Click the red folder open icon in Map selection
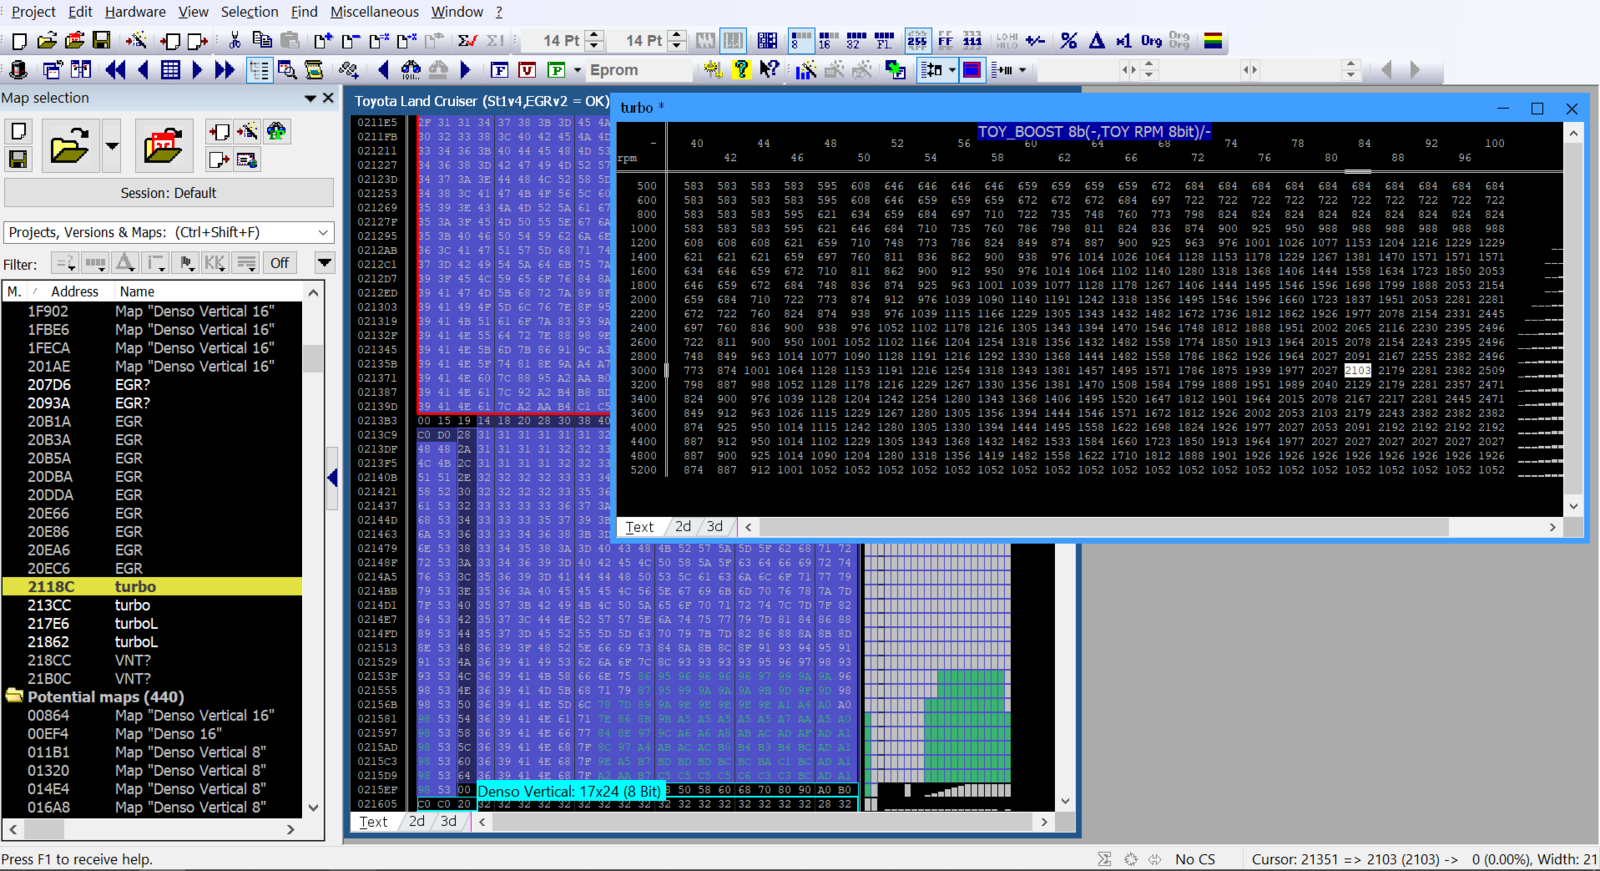 (163, 147)
